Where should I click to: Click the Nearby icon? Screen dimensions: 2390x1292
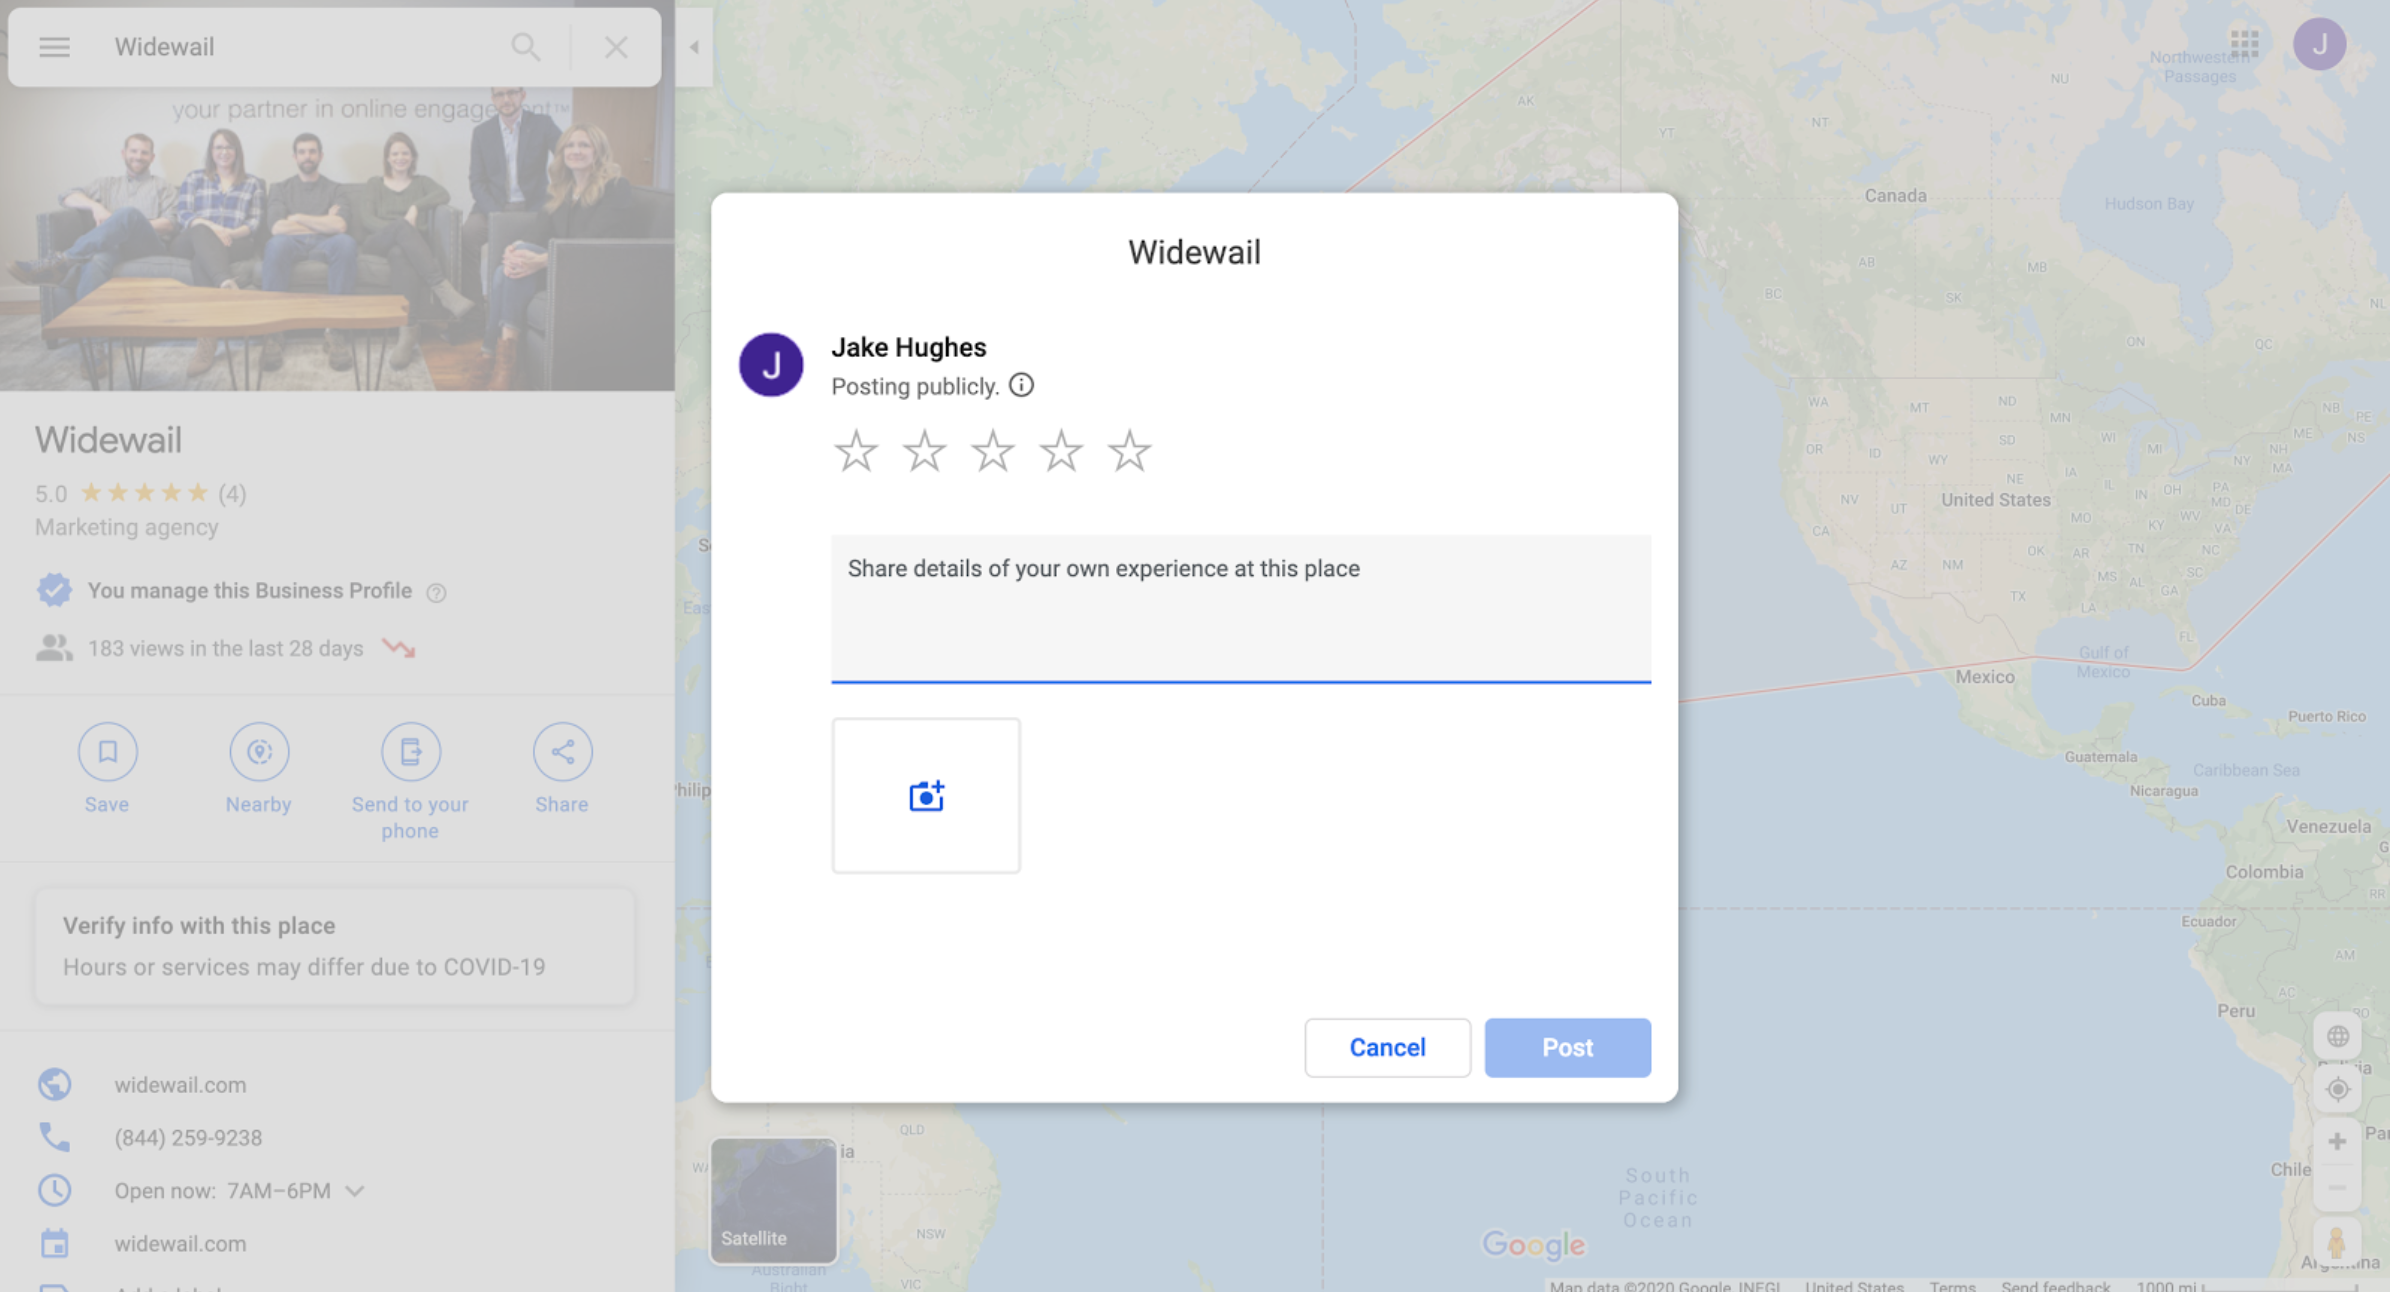click(x=259, y=752)
